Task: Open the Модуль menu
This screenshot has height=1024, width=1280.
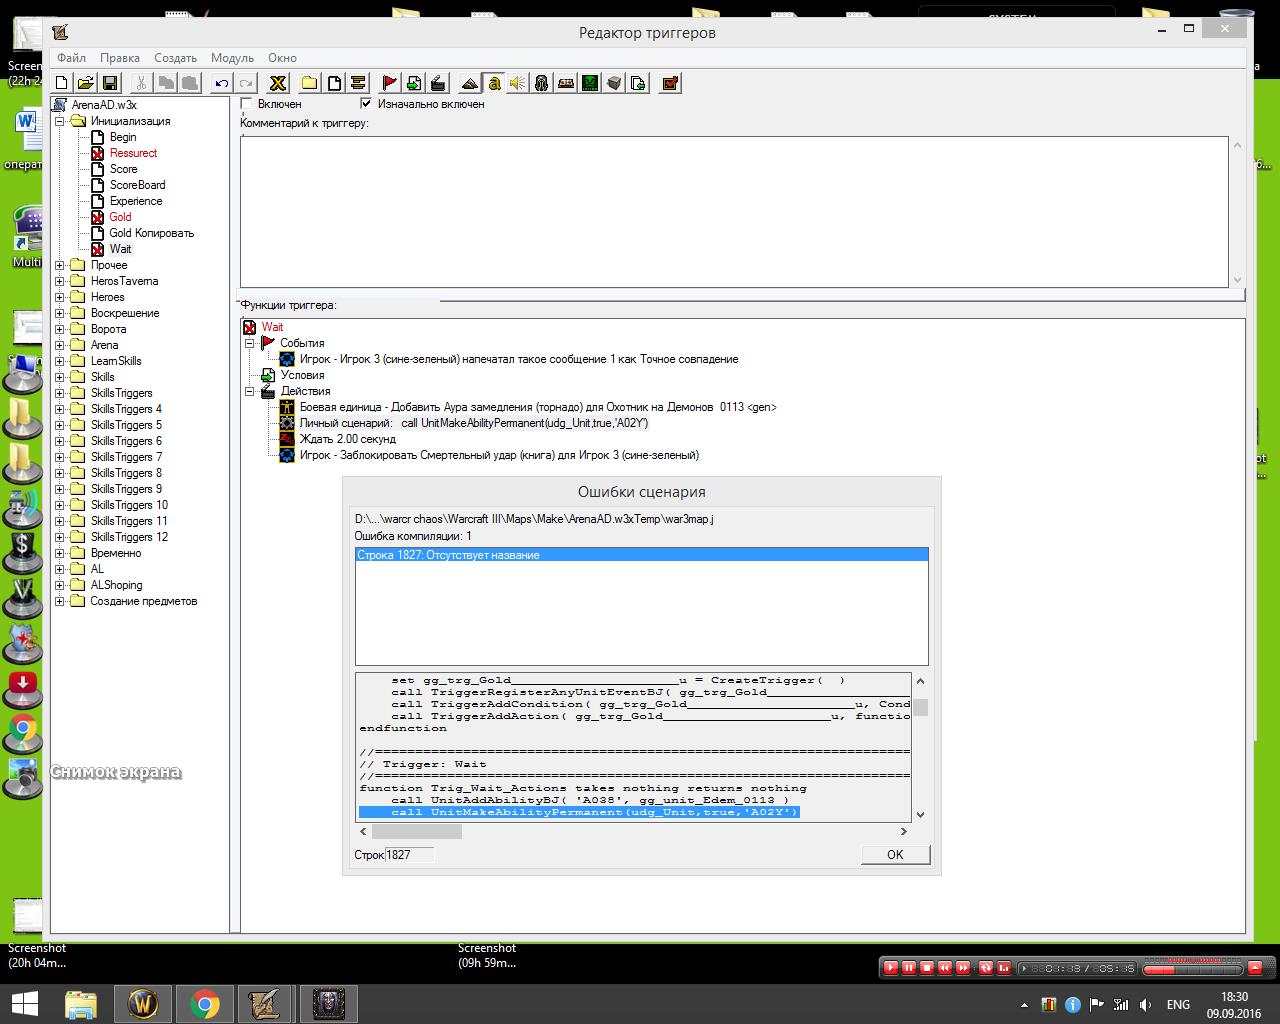Action: tap(232, 58)
